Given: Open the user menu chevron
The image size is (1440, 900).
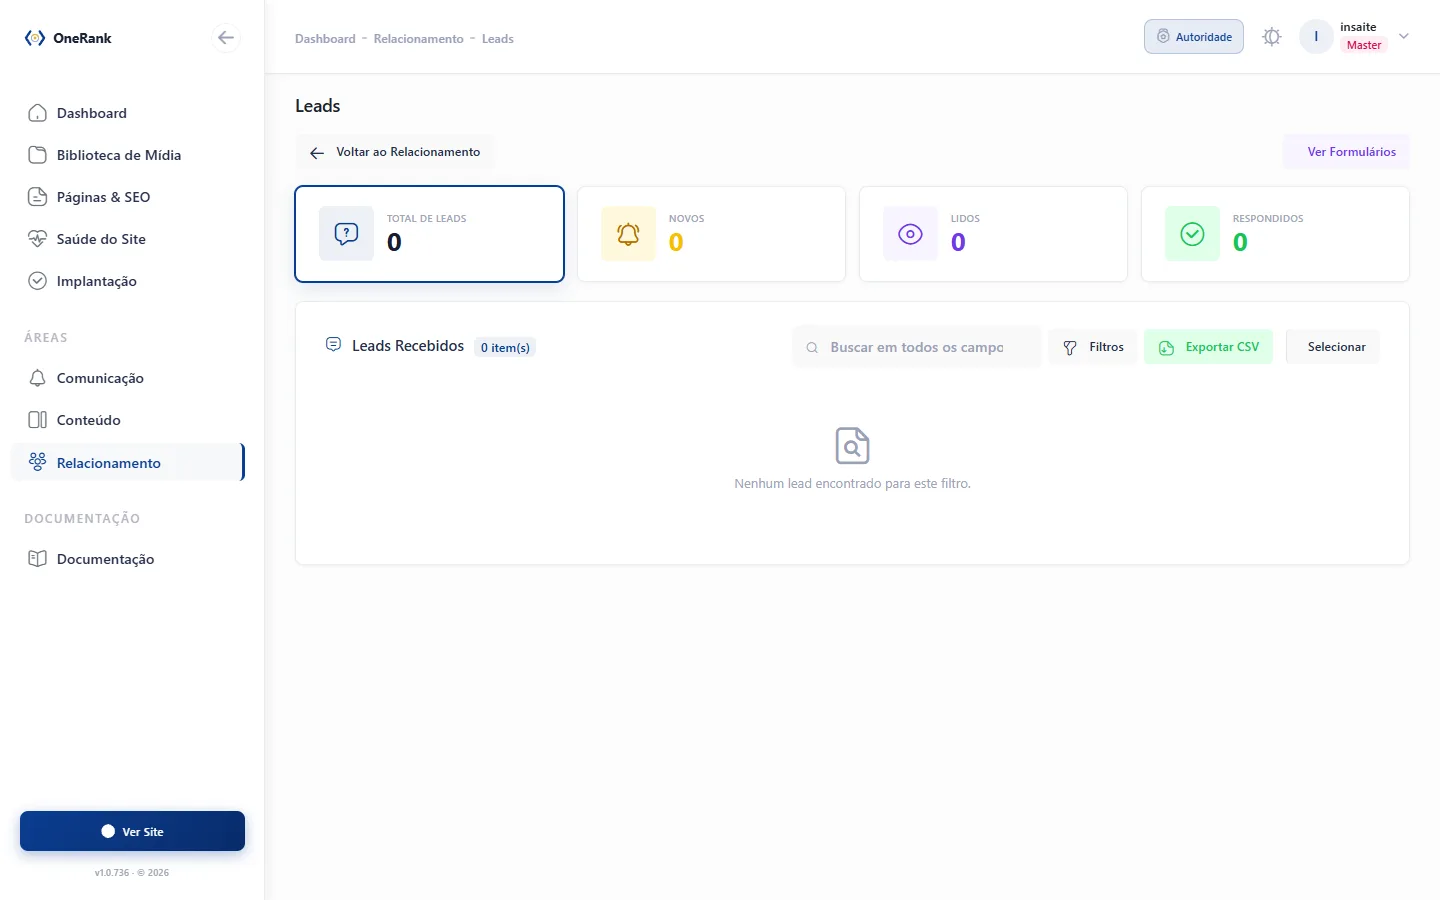Looking at the screenshot, I should pos(1404,37).
